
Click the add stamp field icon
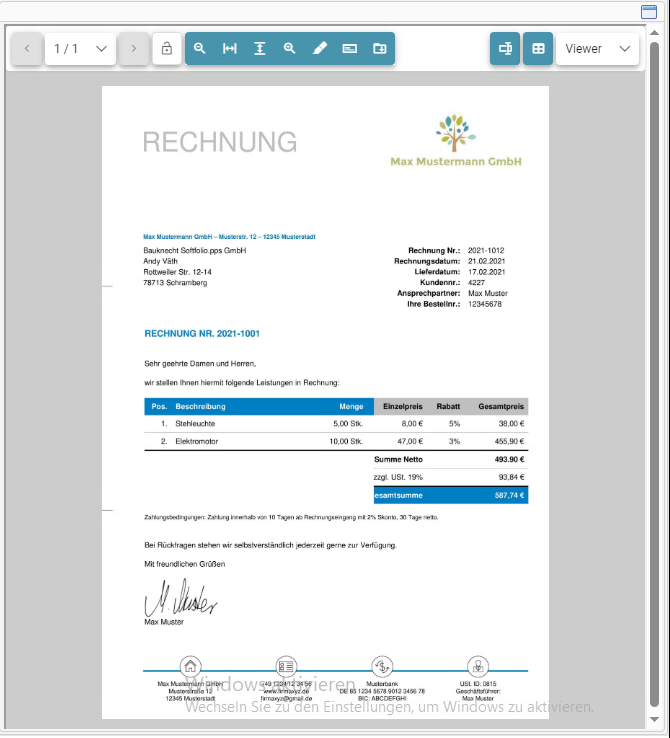380,48
